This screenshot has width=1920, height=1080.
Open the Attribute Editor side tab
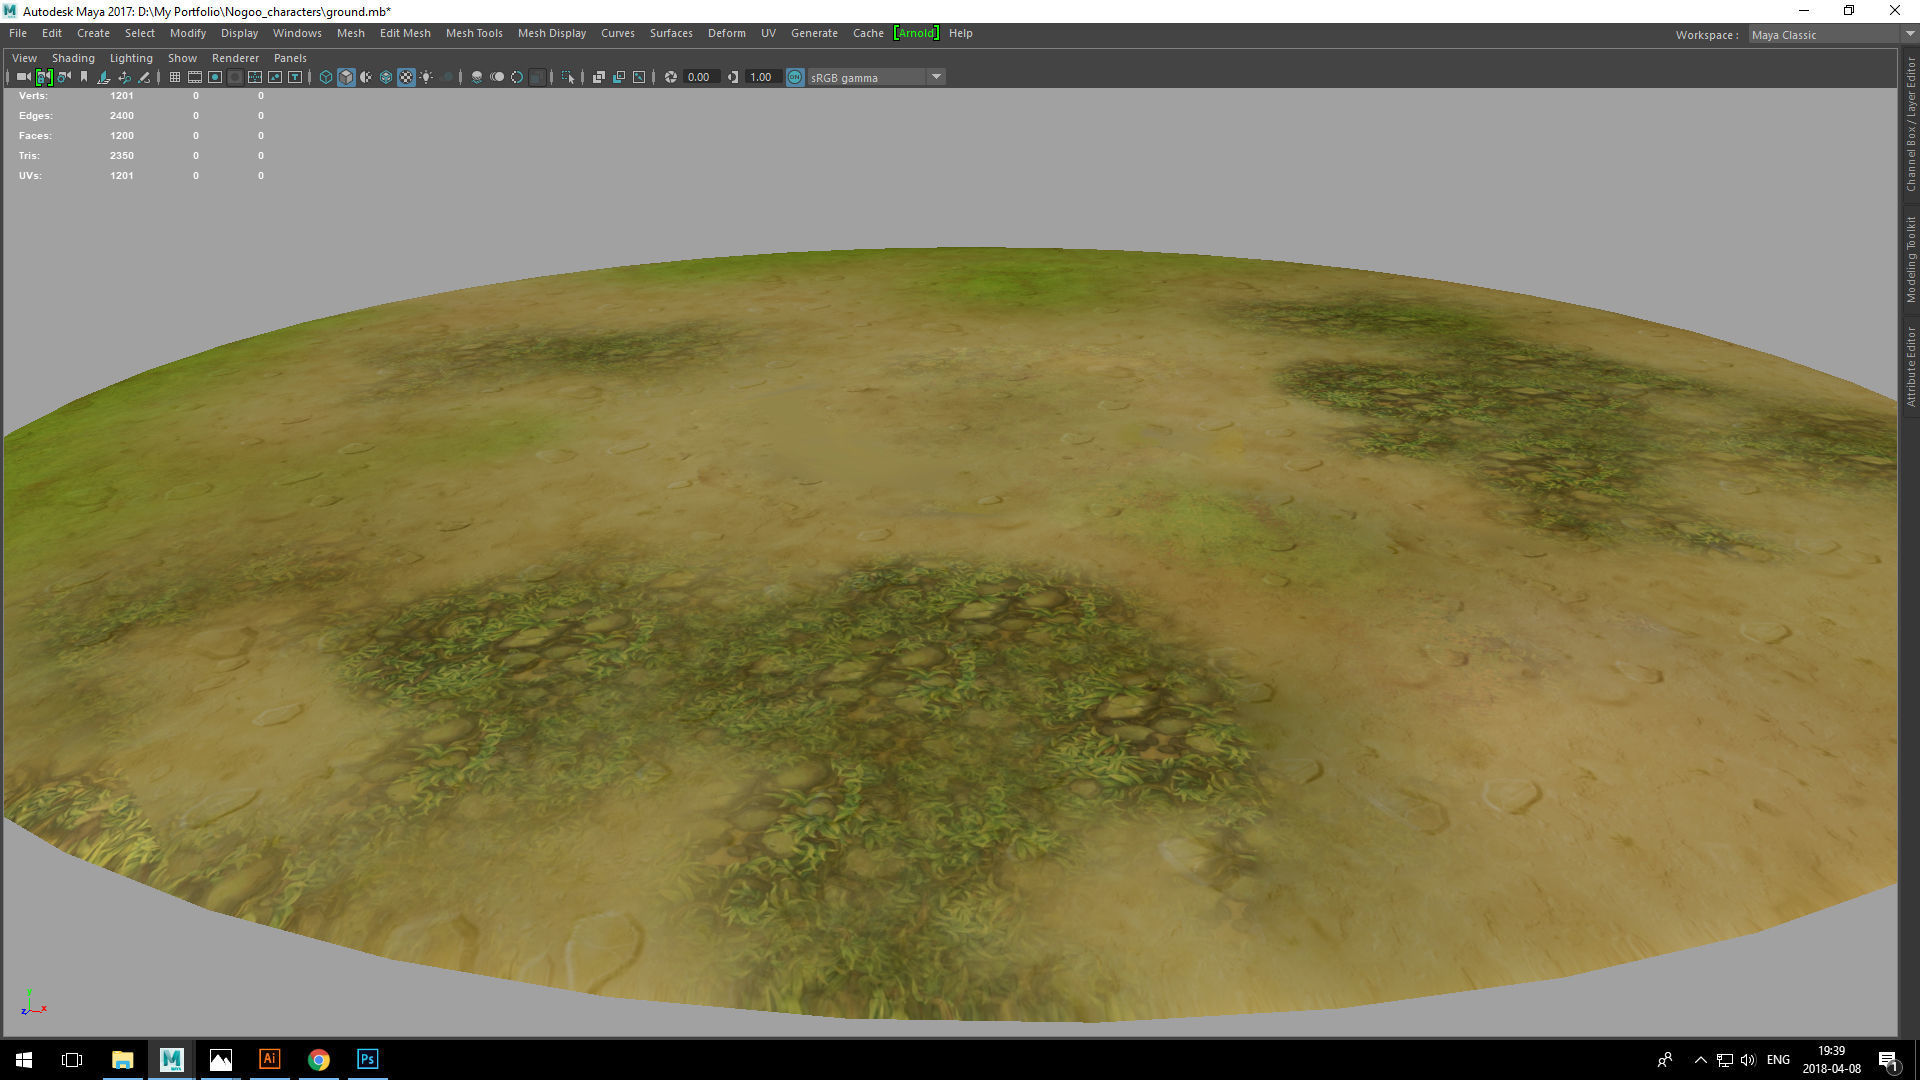pyautogui.click(x=1910, y=366)
